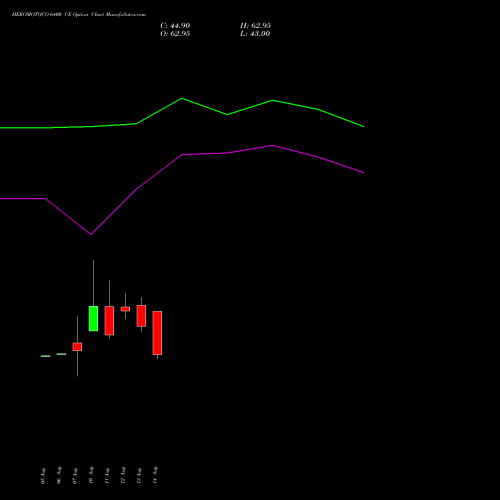Click the HEROMOTOCO 6400 CE chart title
Screen dimensions: 500x500
tap(79, 15)
